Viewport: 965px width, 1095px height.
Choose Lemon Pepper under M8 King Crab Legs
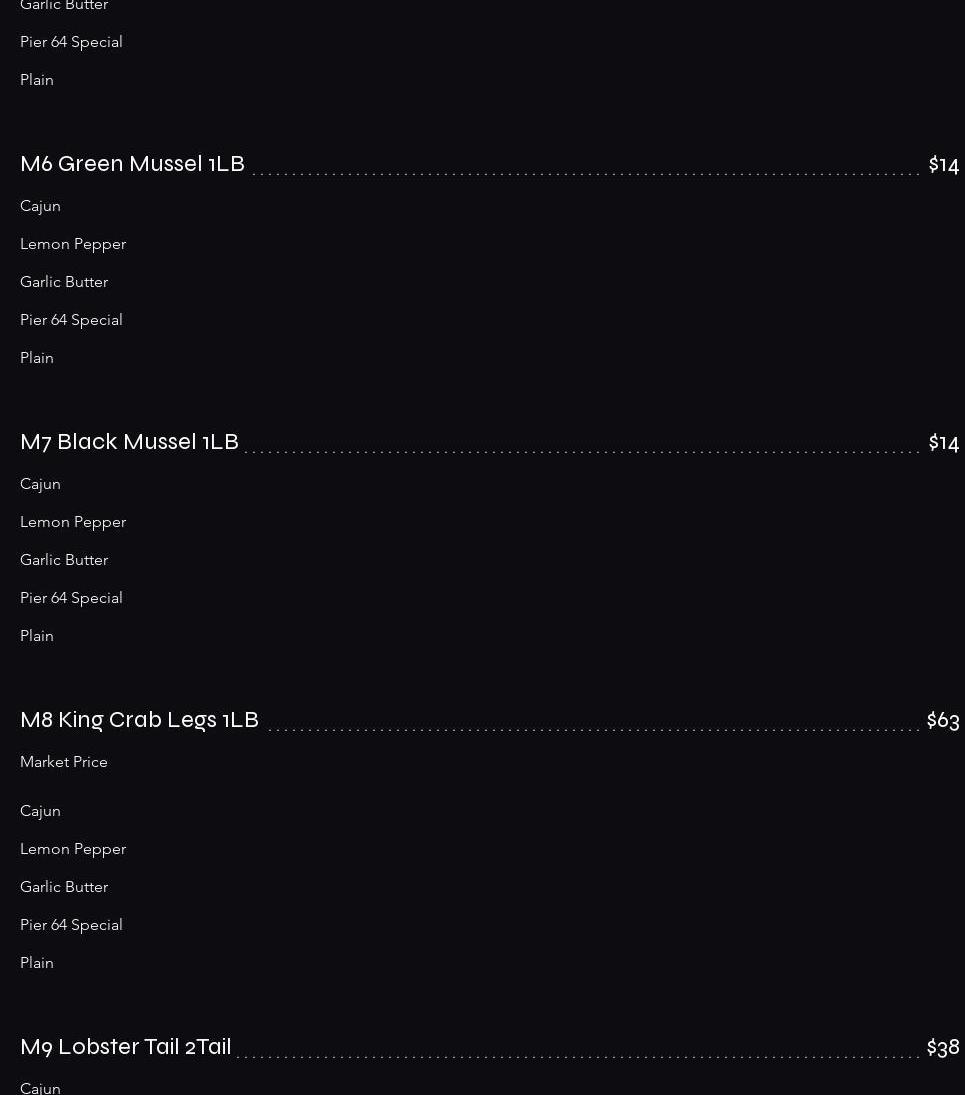[x=73, y=849]
